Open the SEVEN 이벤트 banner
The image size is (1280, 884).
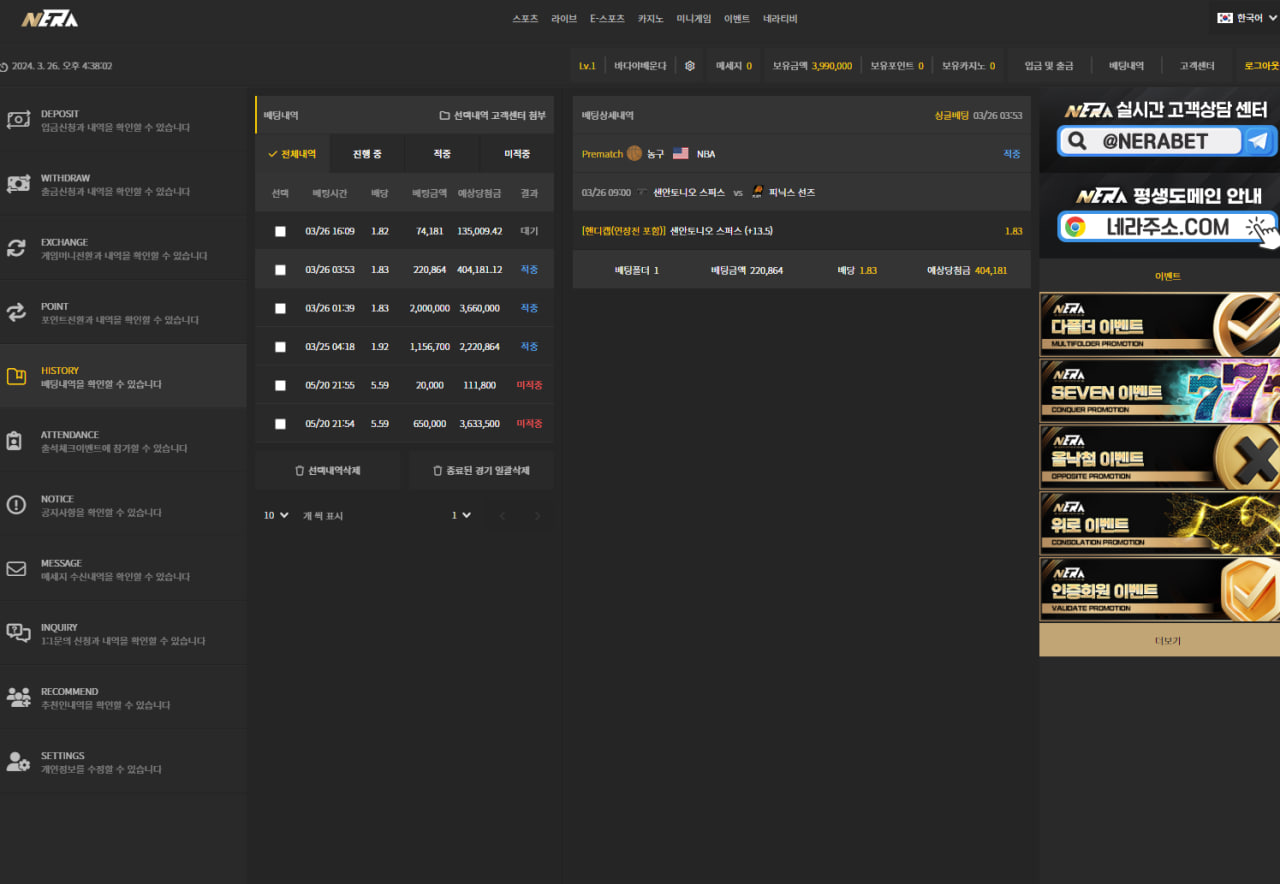1159,388
